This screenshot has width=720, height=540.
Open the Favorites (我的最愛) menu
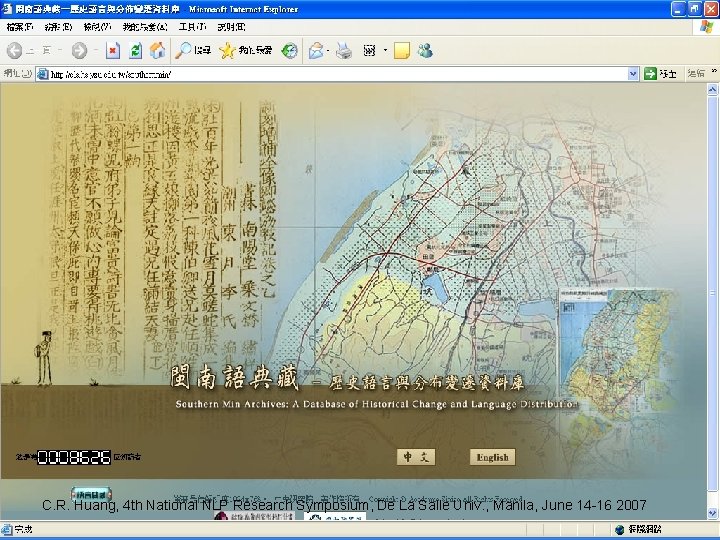145,27
